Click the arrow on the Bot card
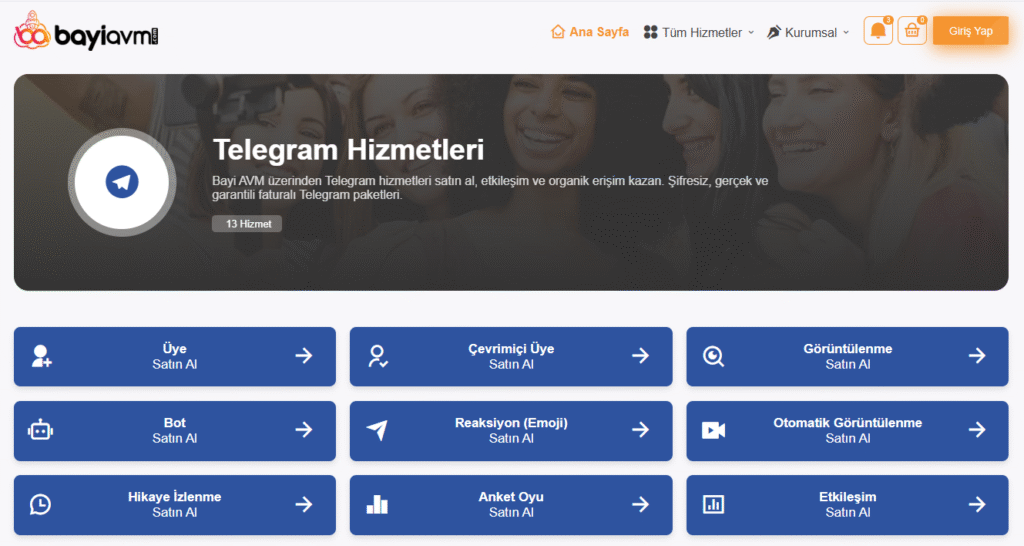Viewport: 1024px width, 546px height. 304,430
